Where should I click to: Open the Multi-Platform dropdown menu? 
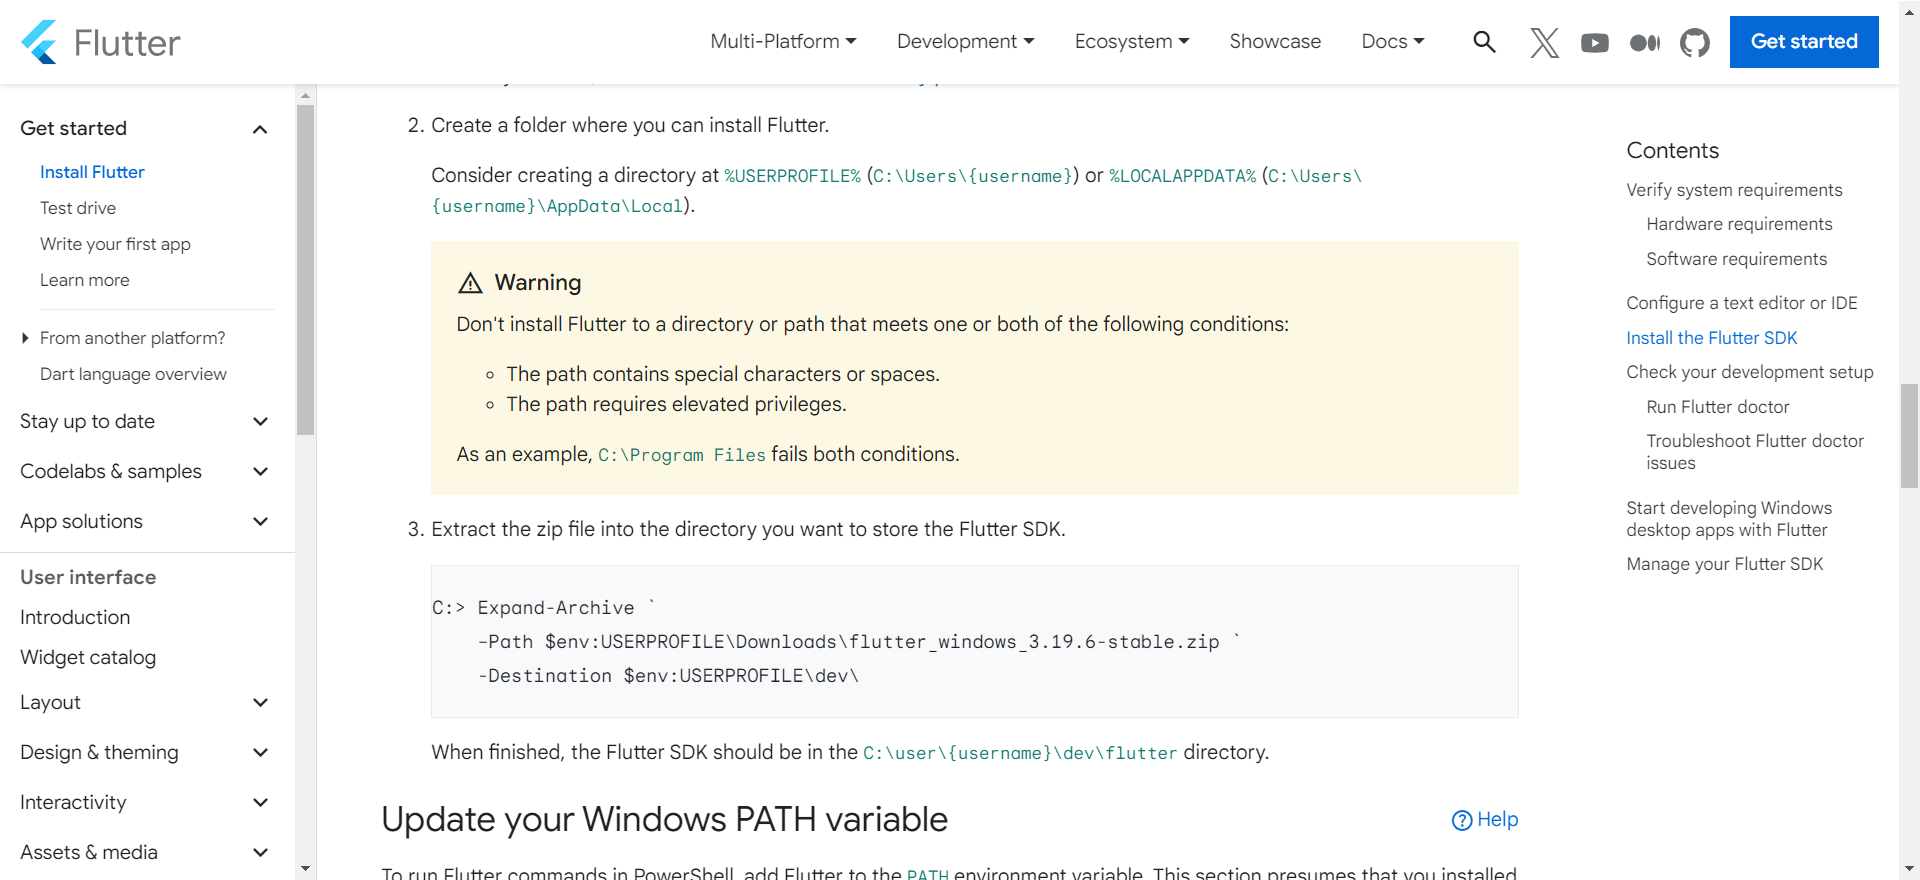click(783, 42)
